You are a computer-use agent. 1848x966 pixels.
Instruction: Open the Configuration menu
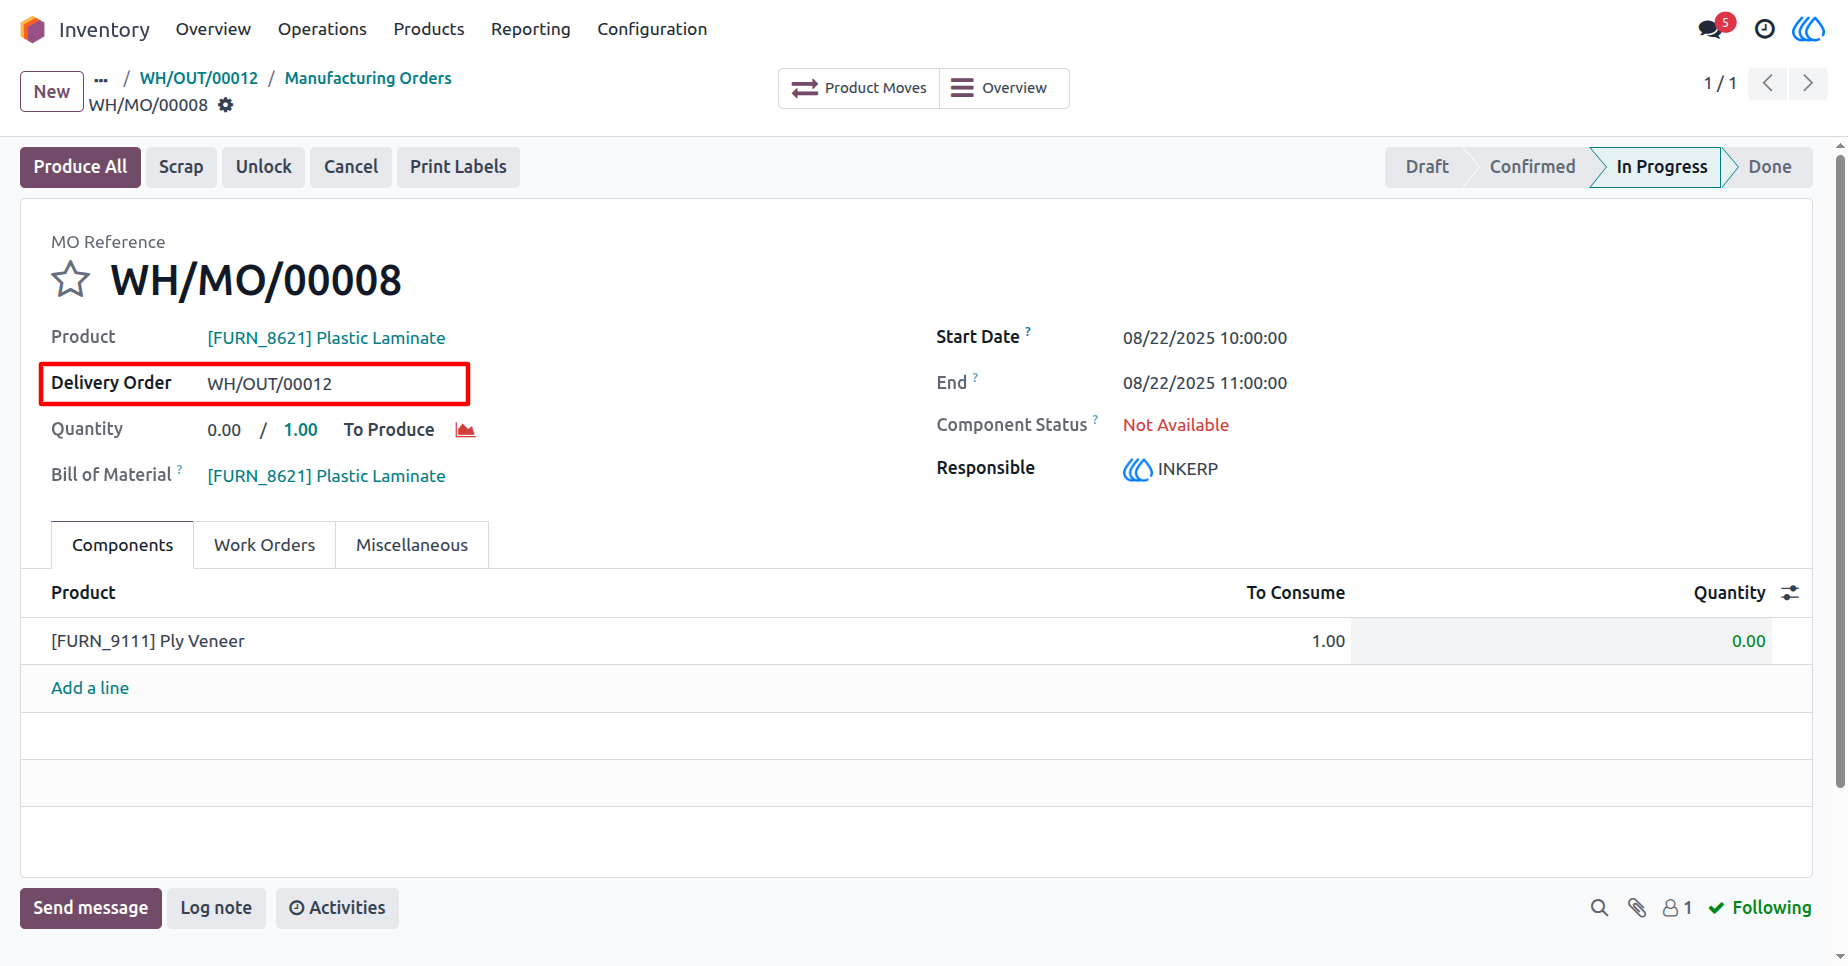(x=652, y=29)
